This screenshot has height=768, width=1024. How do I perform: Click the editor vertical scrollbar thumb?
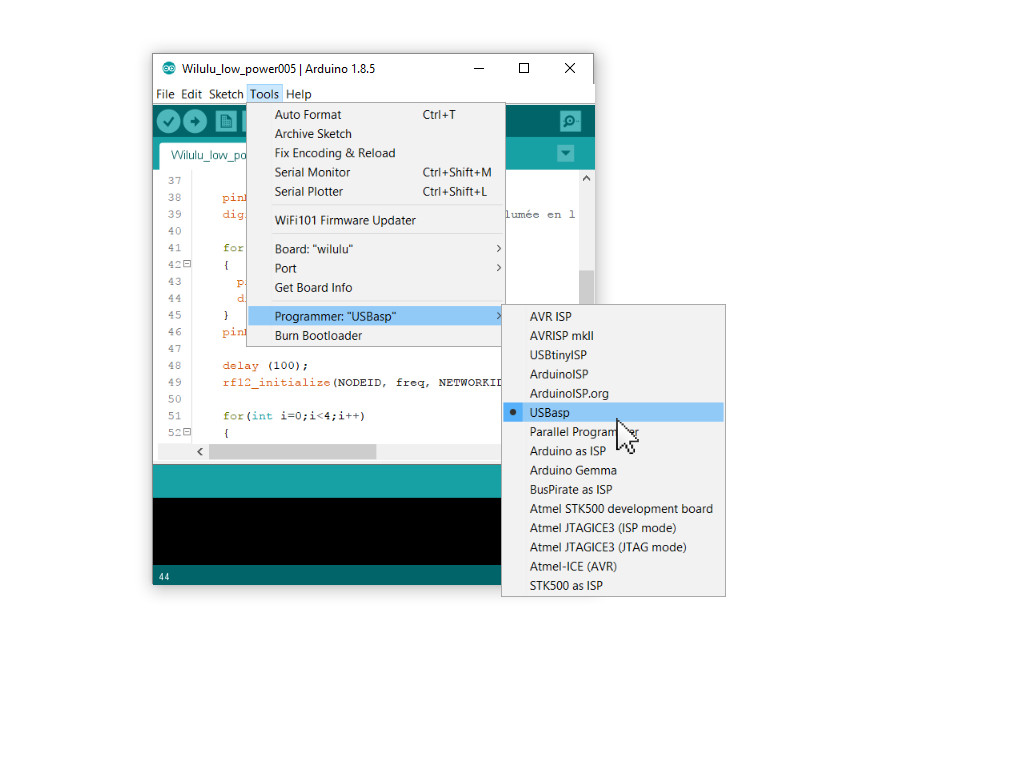click(586, 287)
